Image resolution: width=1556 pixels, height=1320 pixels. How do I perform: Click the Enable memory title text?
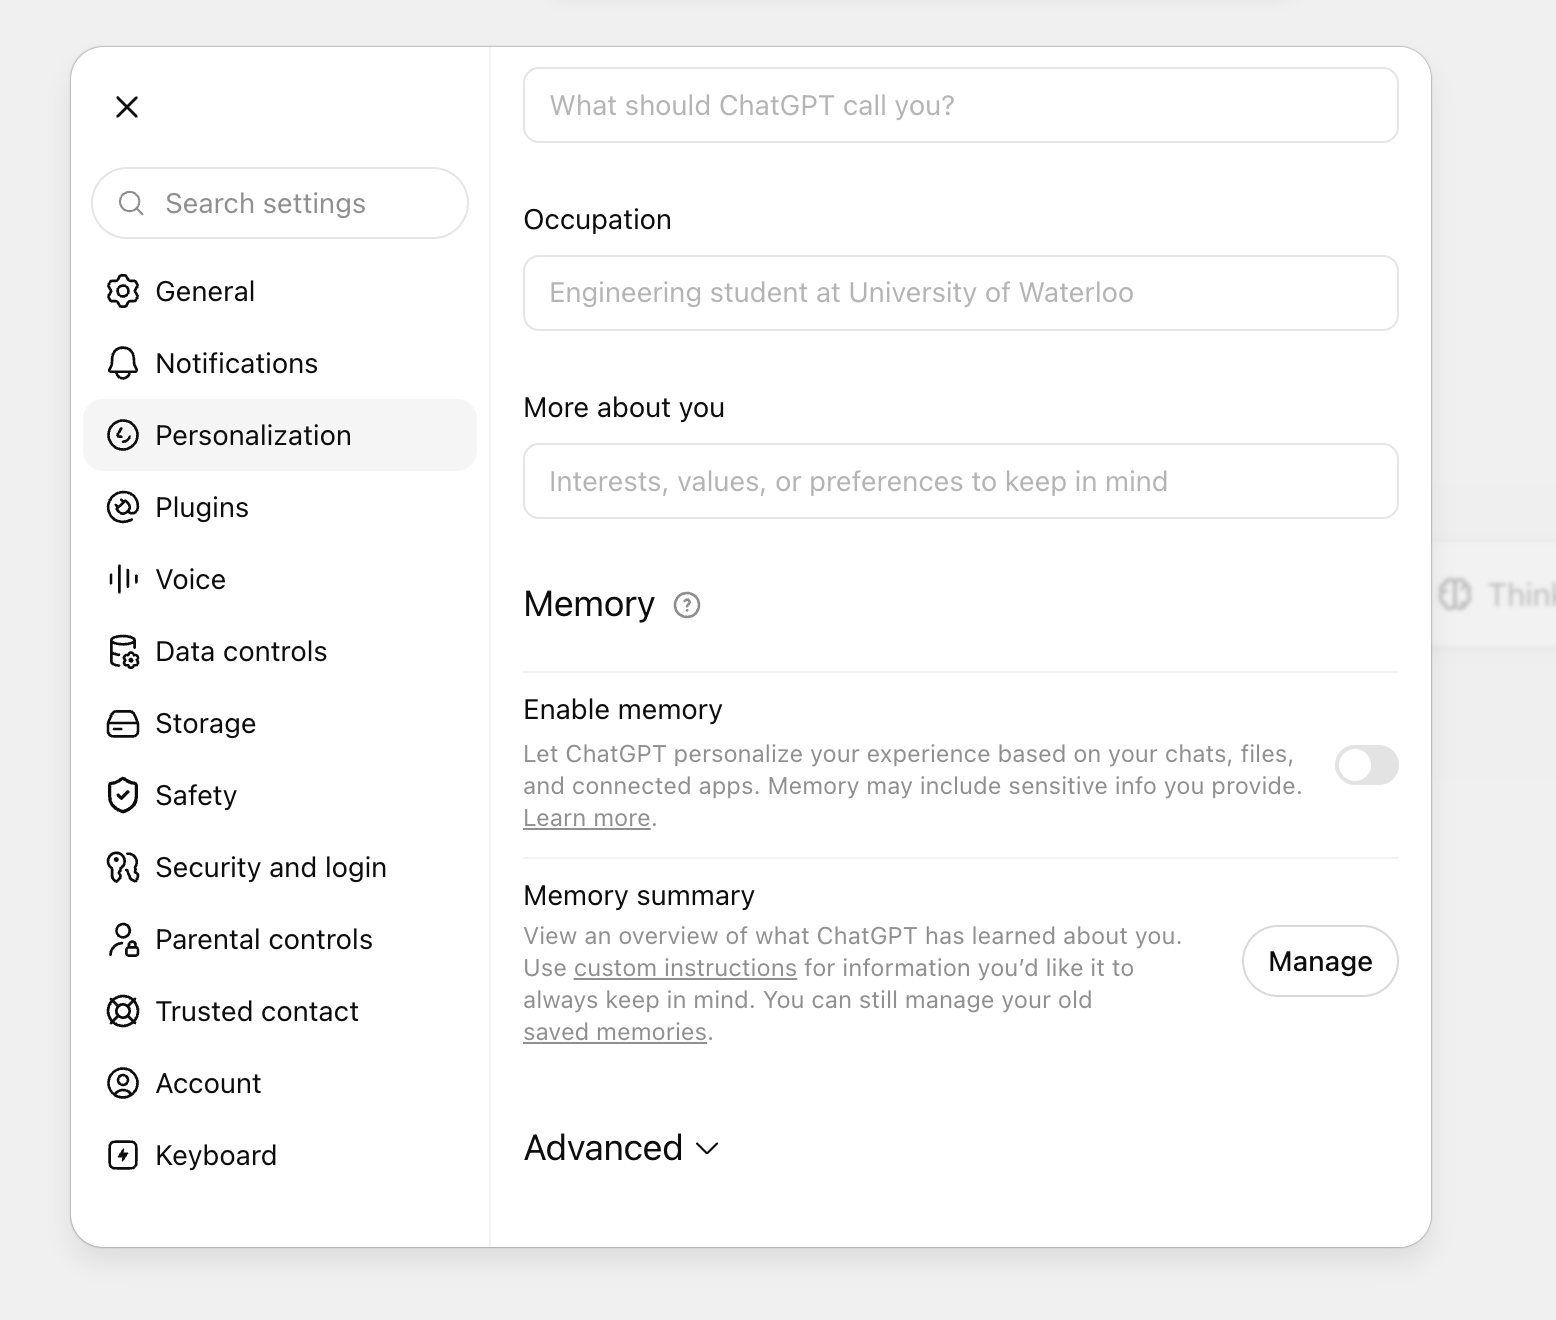tap(623, 709)
